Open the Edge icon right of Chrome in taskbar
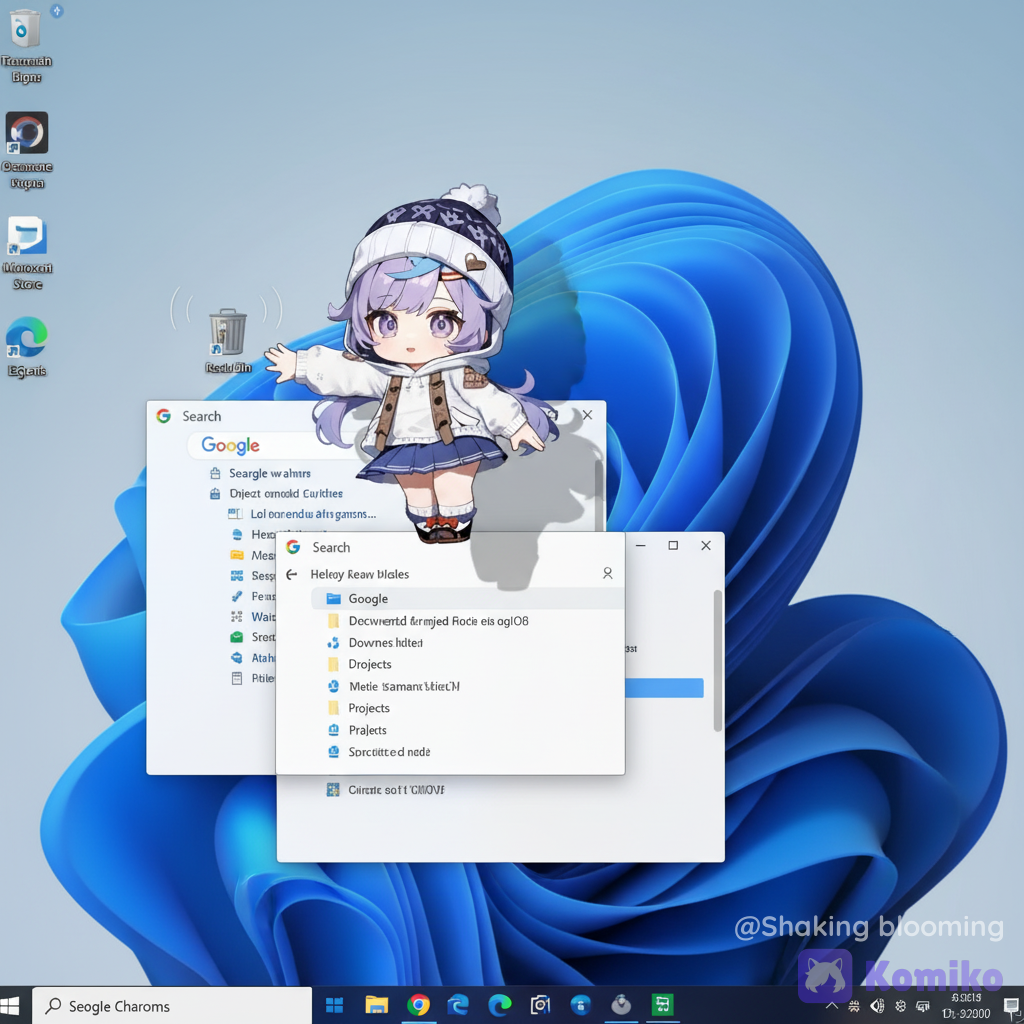Image resolution: width=1024 pixels, height=1024 pixels. 458,1004
